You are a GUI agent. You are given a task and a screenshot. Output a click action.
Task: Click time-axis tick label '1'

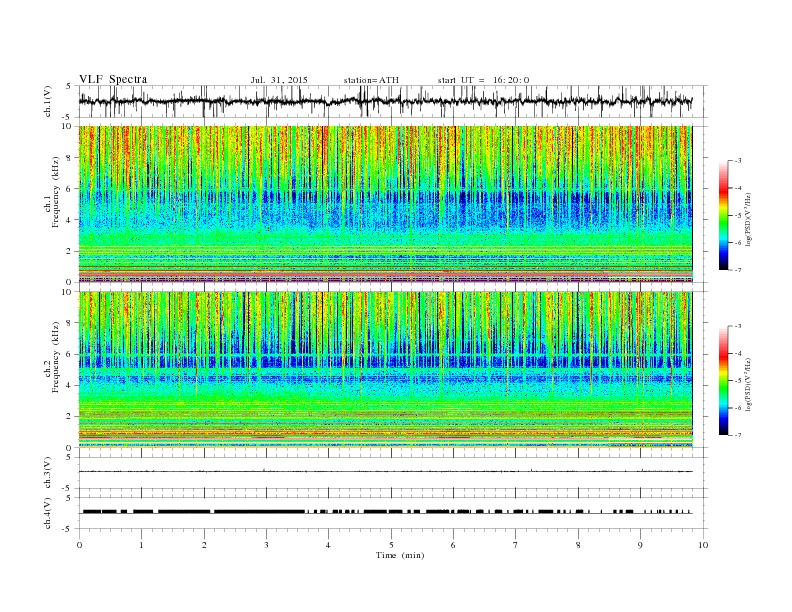coord(141,545)
